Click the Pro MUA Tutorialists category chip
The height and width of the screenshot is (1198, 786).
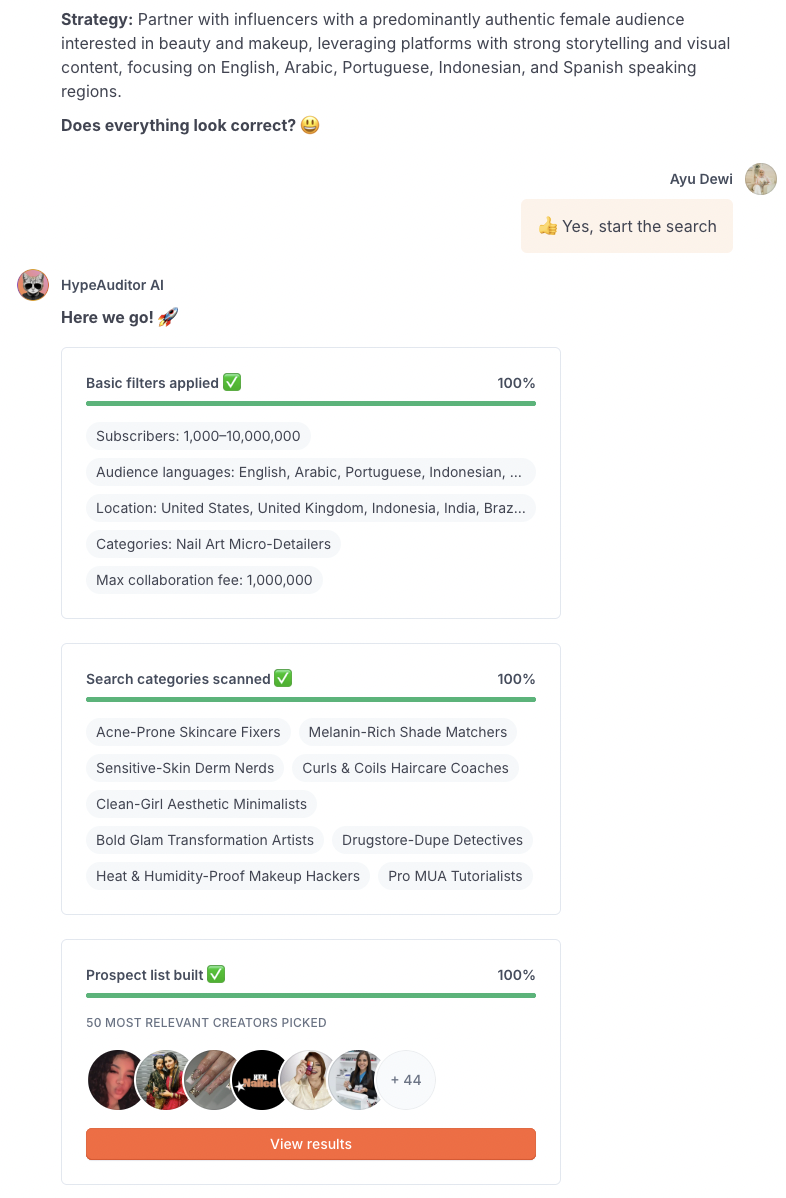click(455, 876)
